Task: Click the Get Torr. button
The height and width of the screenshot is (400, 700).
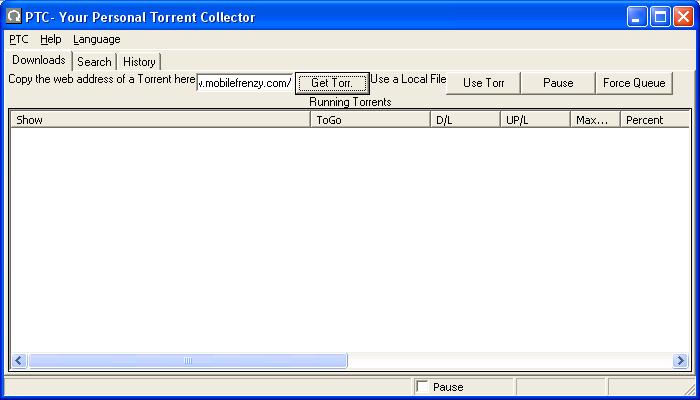Action: [332, 83]
